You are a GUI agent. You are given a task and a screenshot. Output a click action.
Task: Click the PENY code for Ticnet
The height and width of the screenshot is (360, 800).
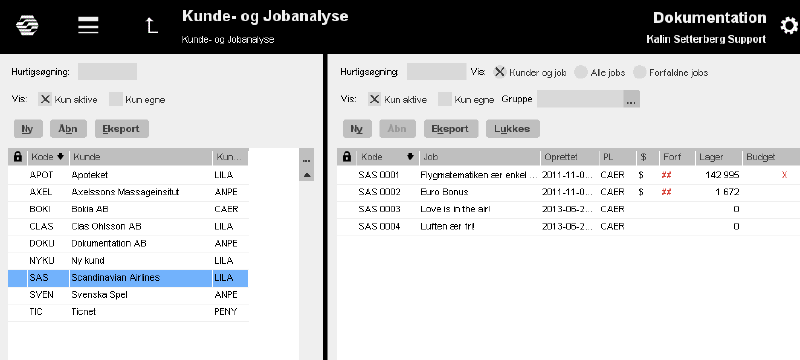click(226, 312)
